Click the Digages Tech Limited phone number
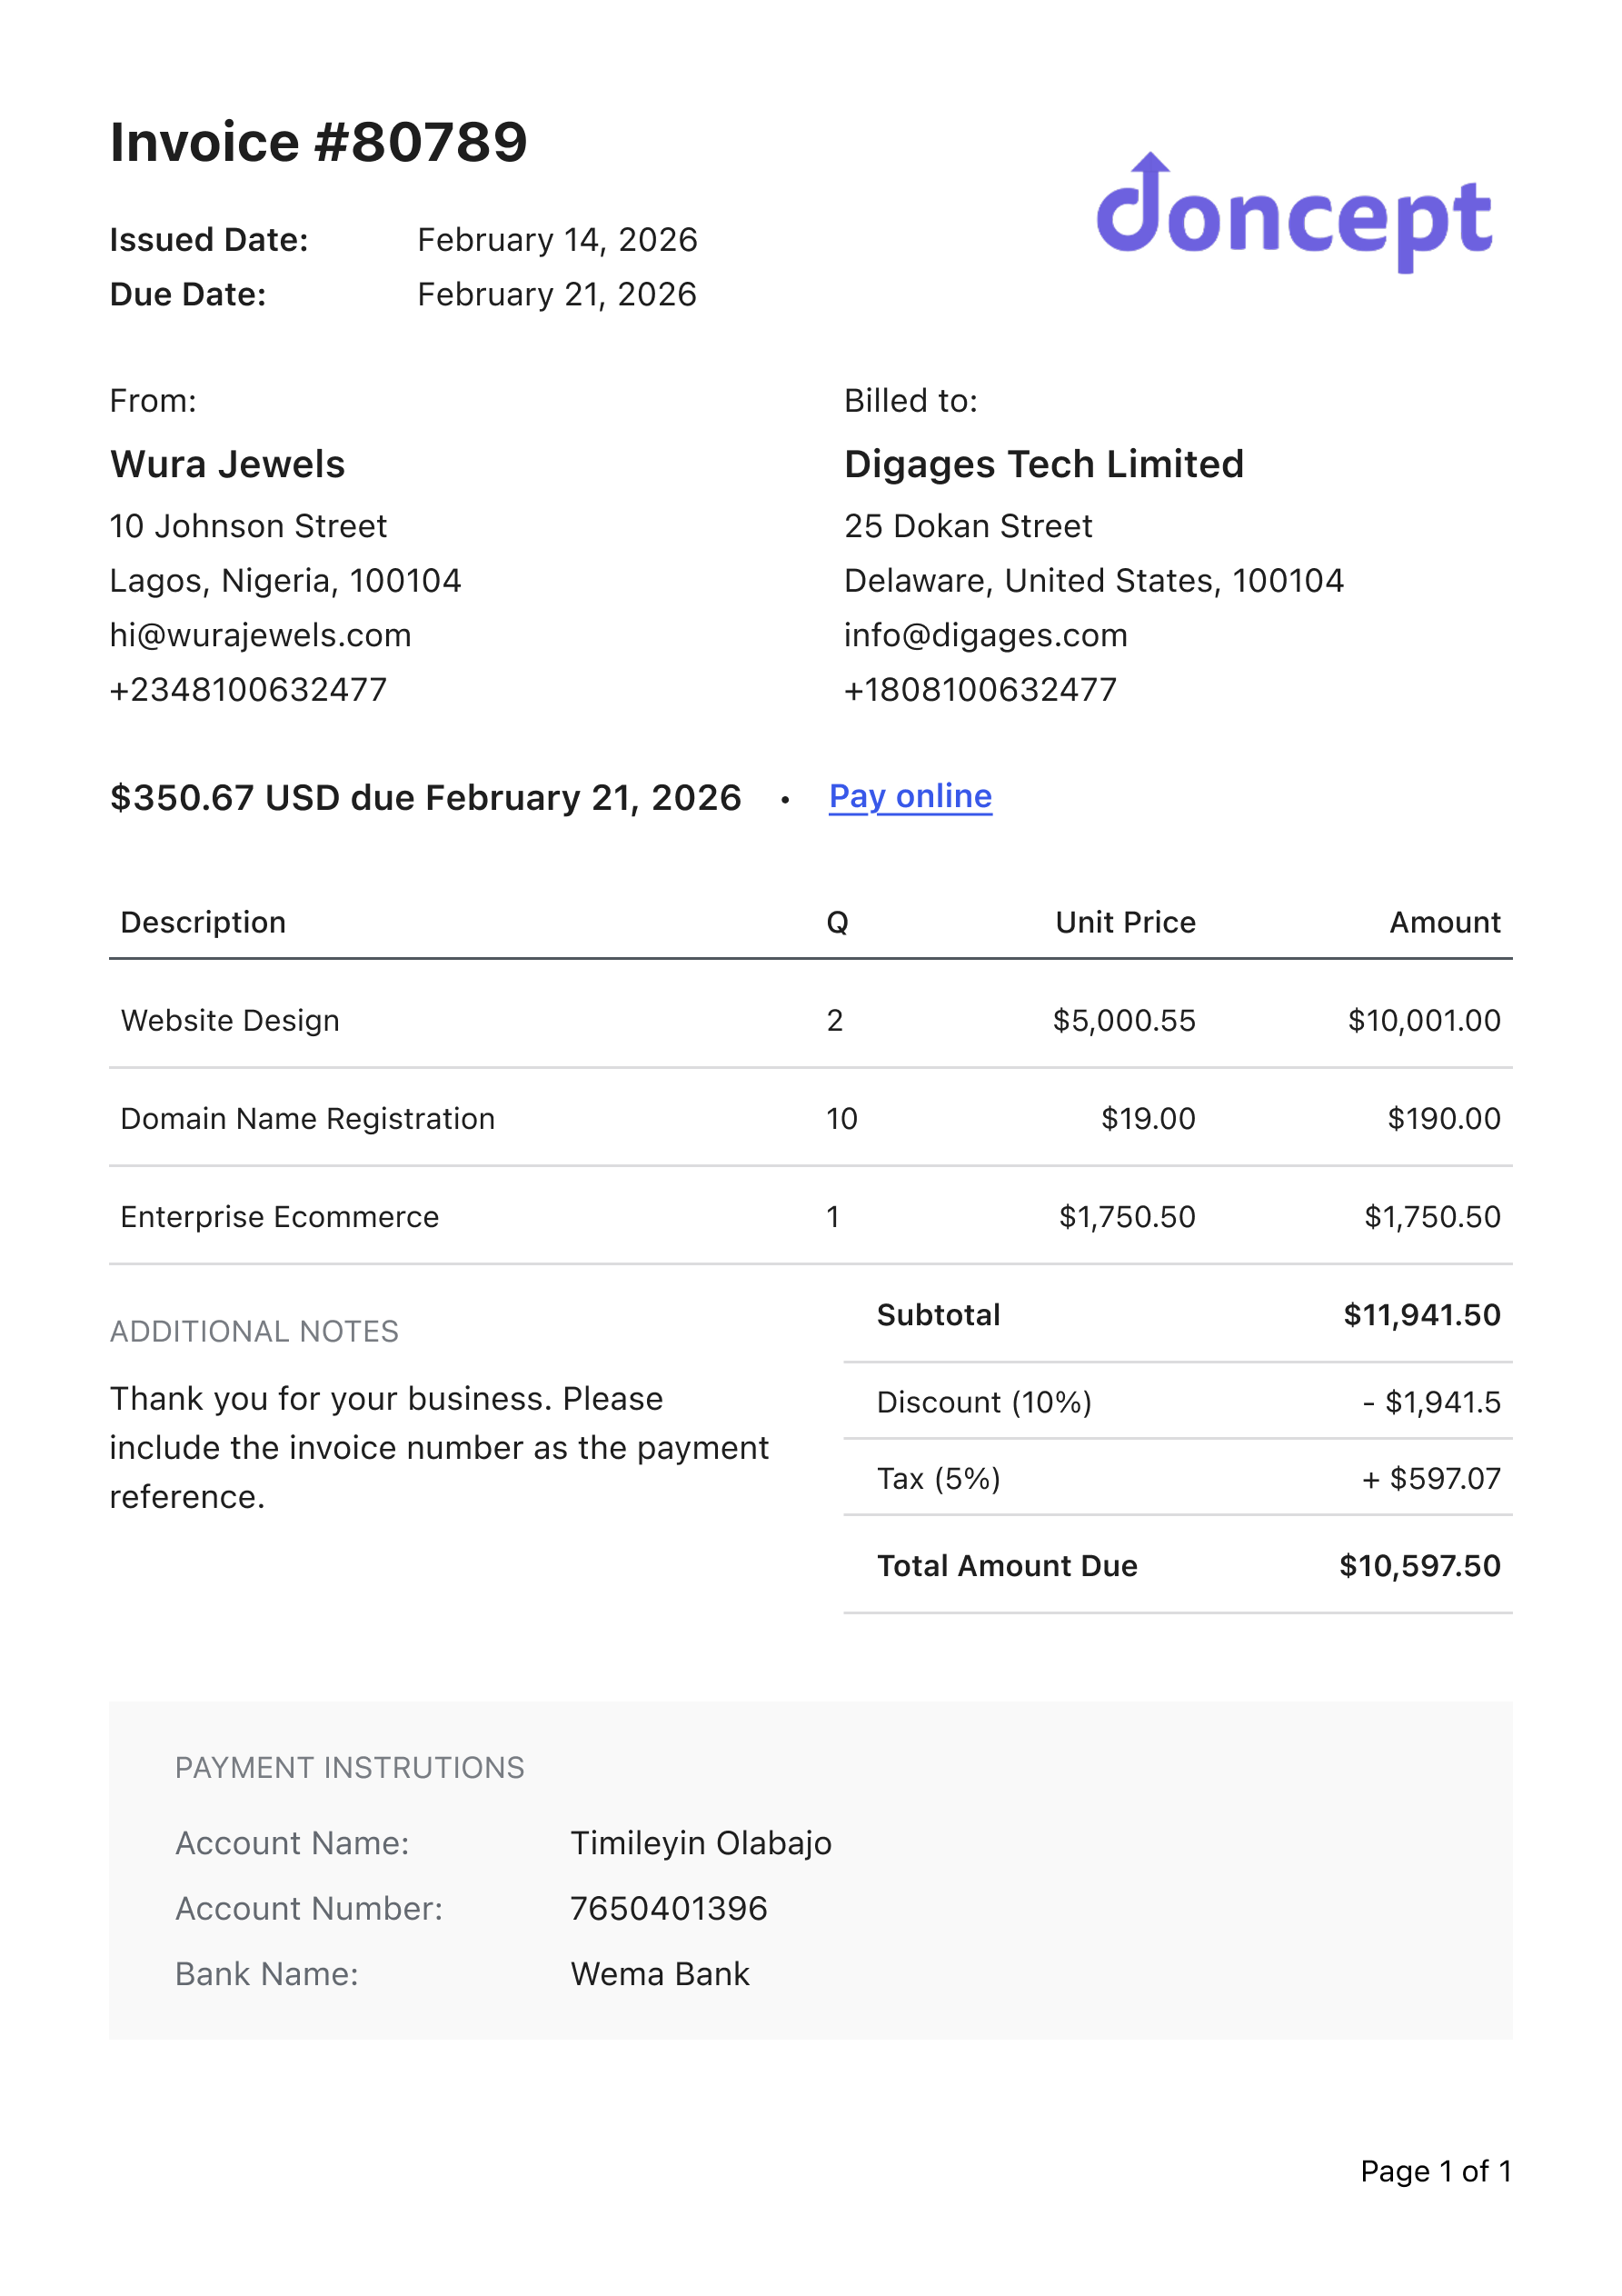The height and width of the screenshot is (2296, 1622). pyautogui.click(x=980, y=690)
